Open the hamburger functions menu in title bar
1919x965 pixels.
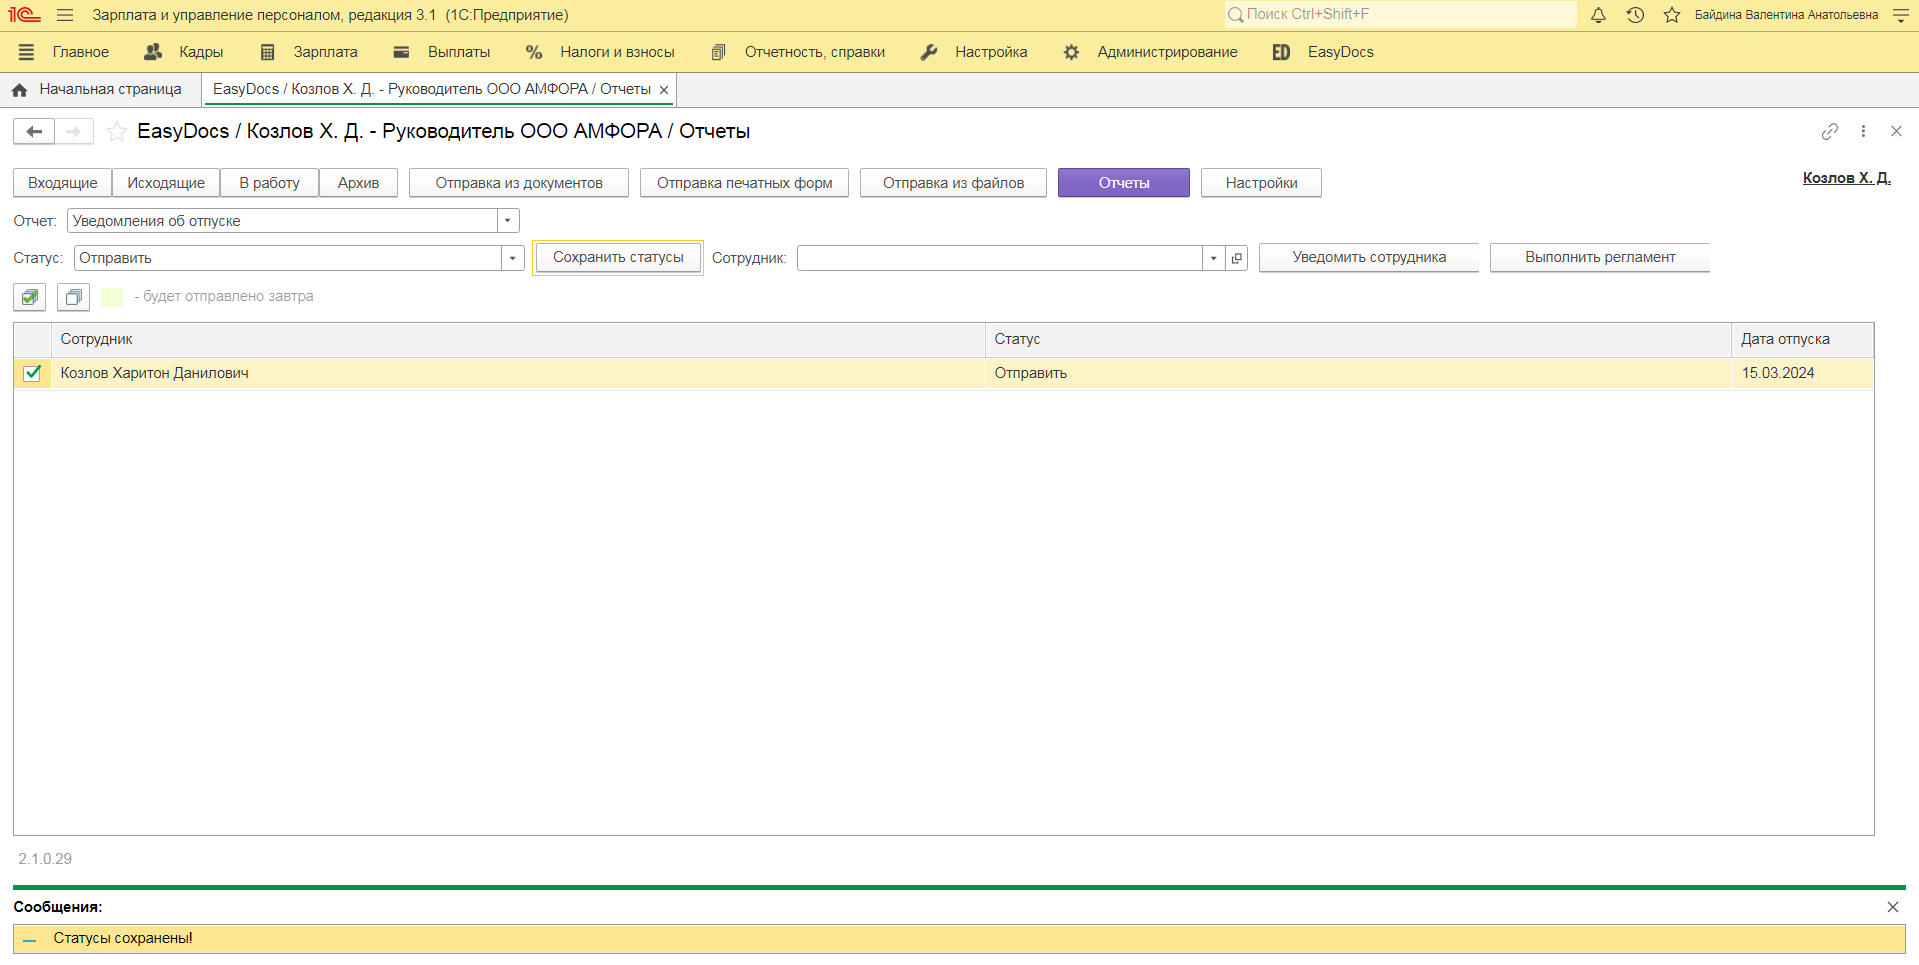click(x=65, y=15)
